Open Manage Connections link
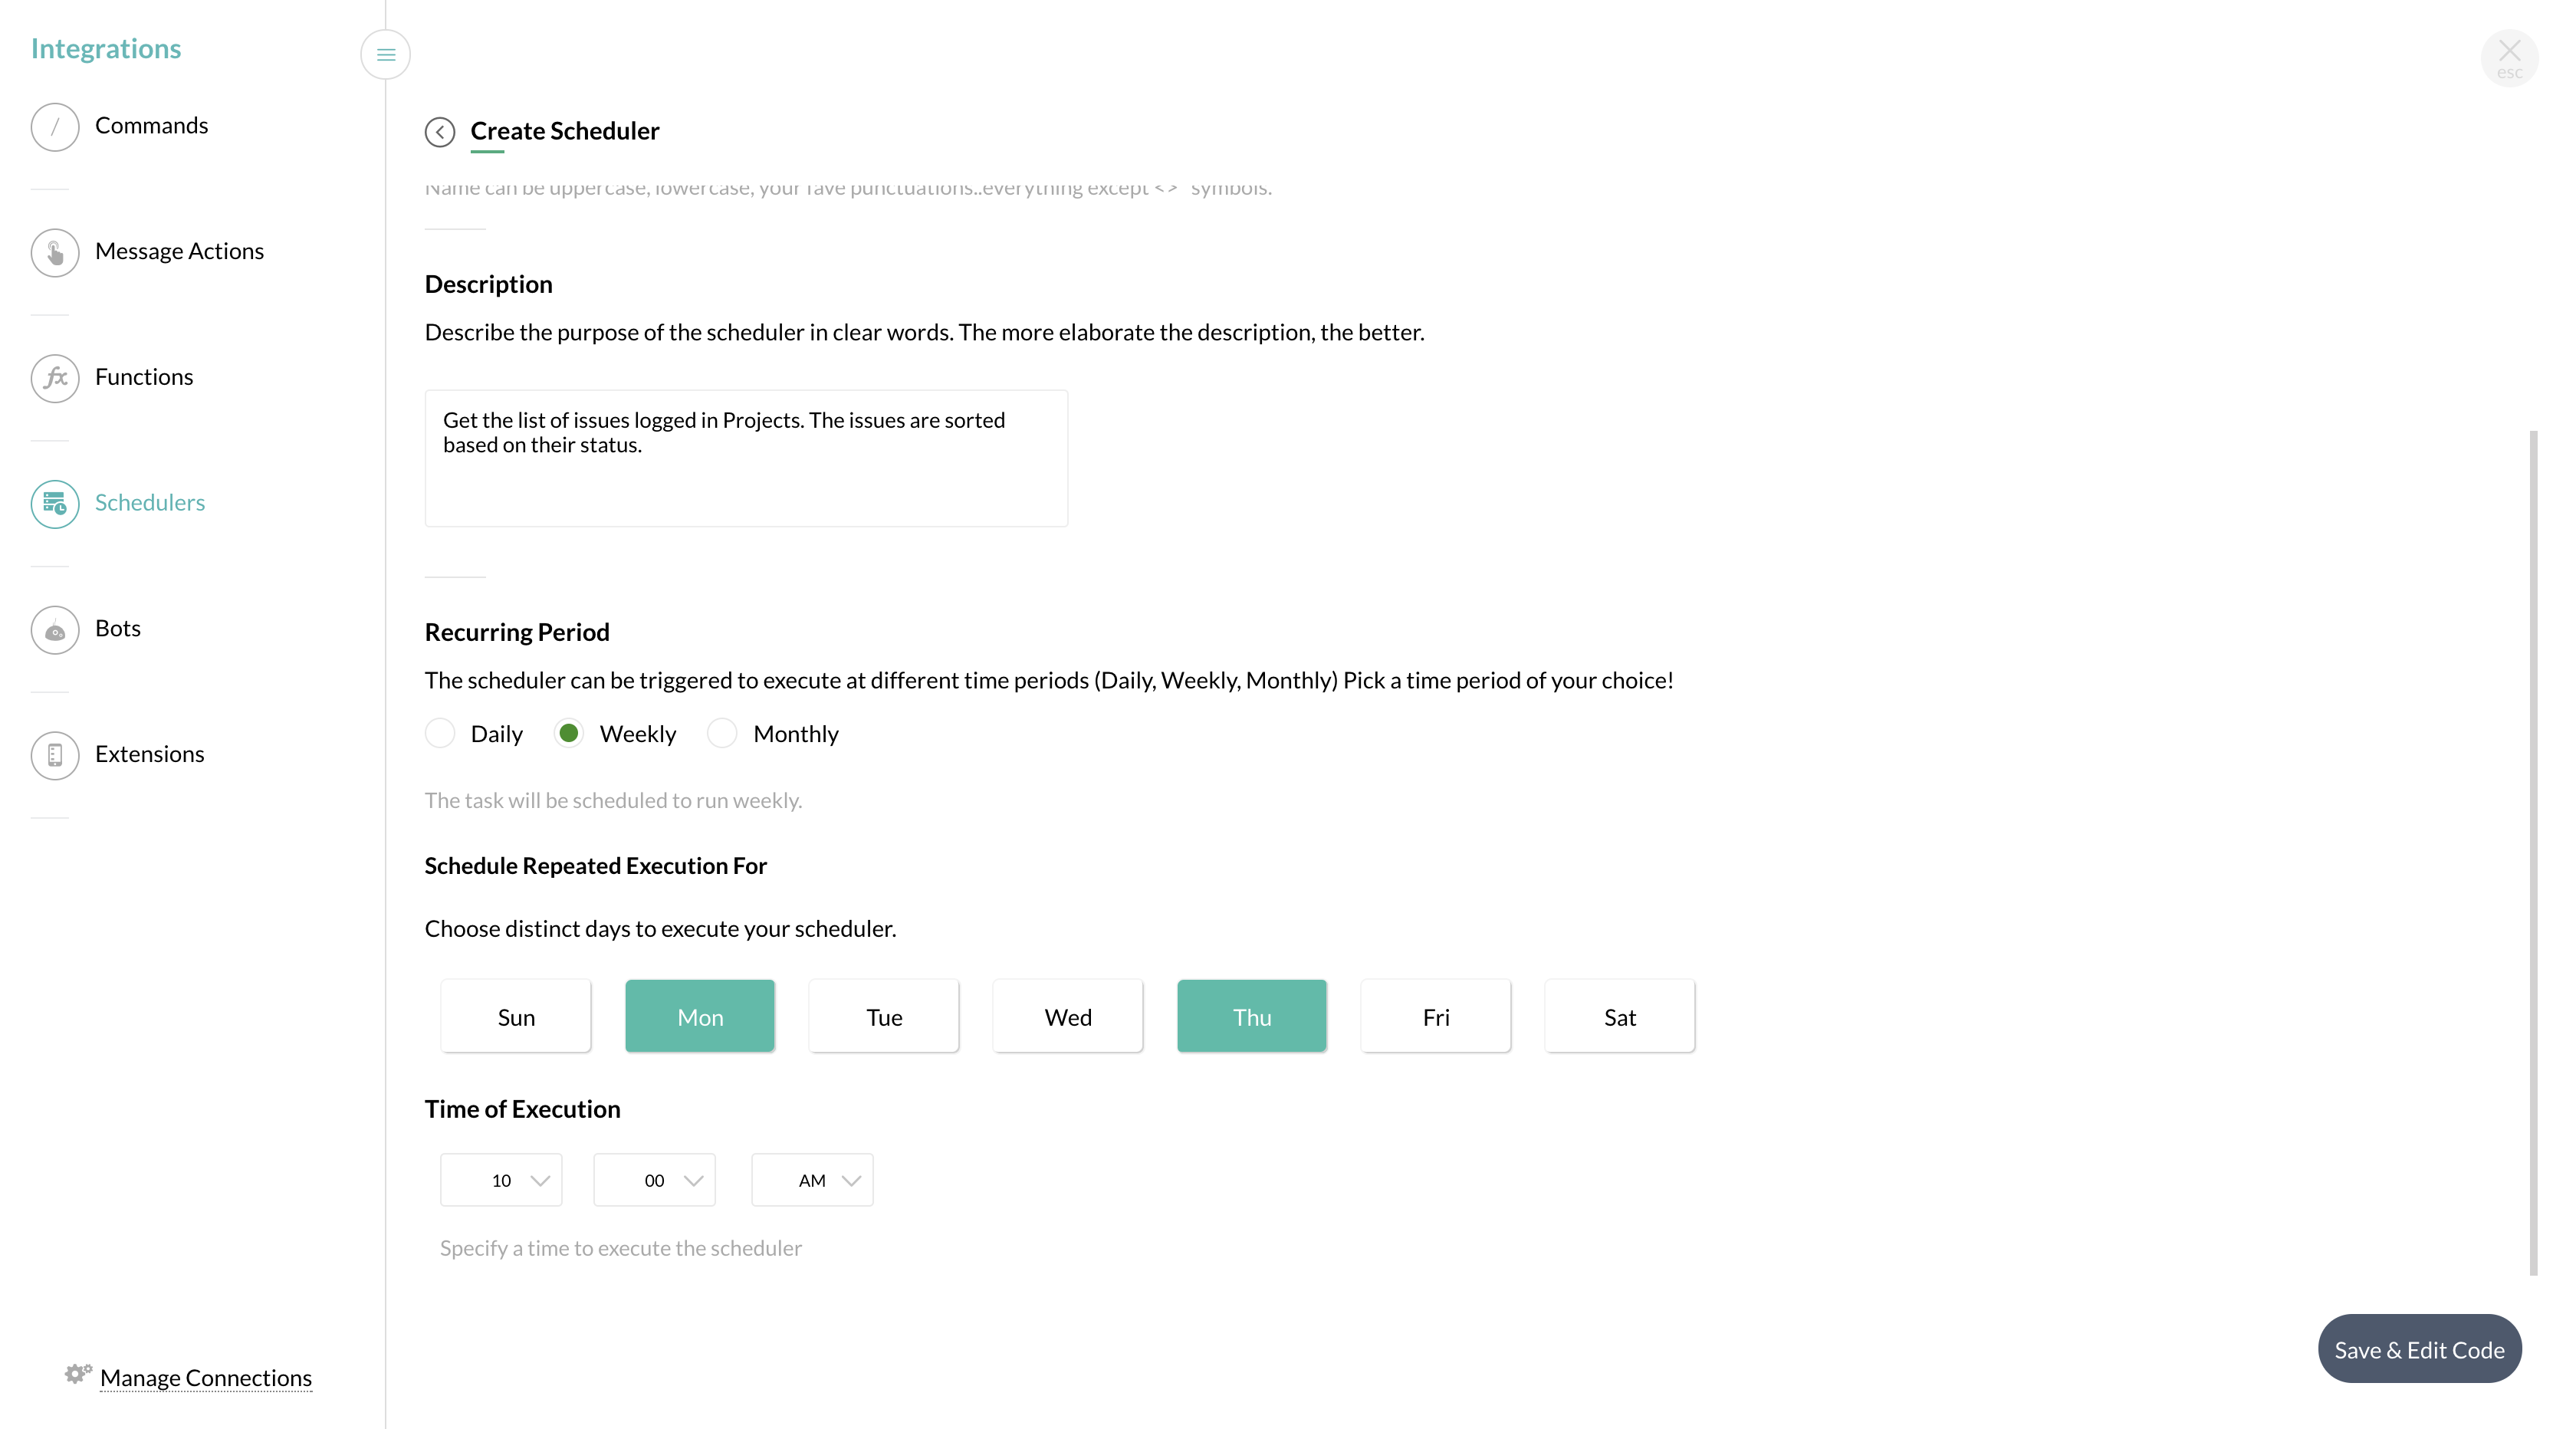 point(205,1377)
